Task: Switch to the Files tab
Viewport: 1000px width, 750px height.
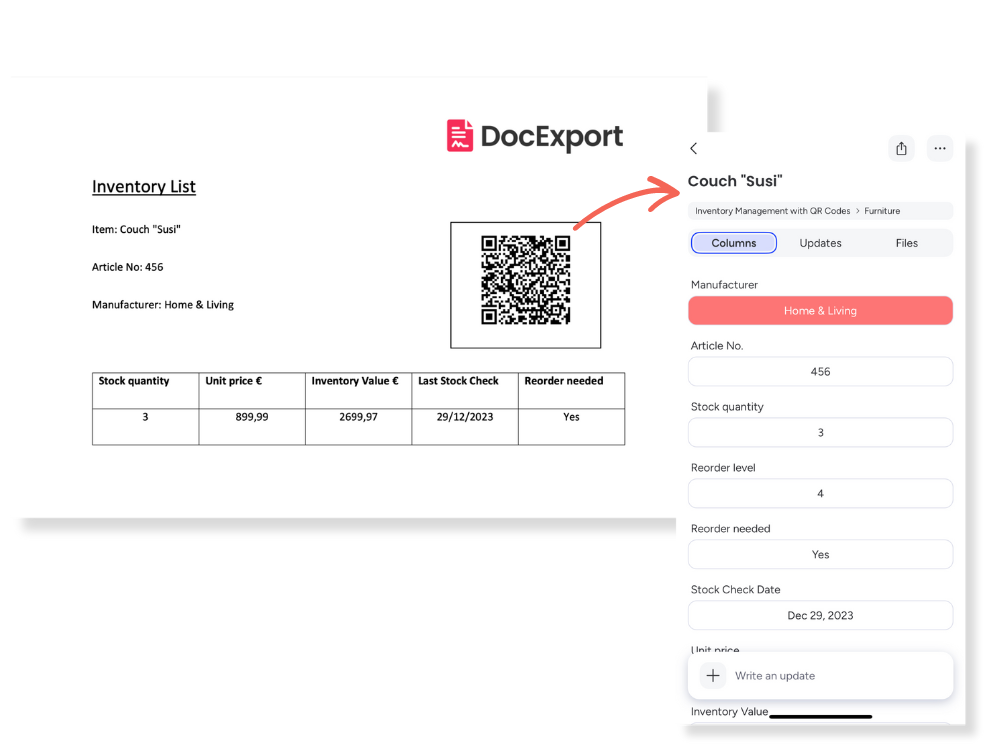Action: pyautogui.click(x=906, y=243)
